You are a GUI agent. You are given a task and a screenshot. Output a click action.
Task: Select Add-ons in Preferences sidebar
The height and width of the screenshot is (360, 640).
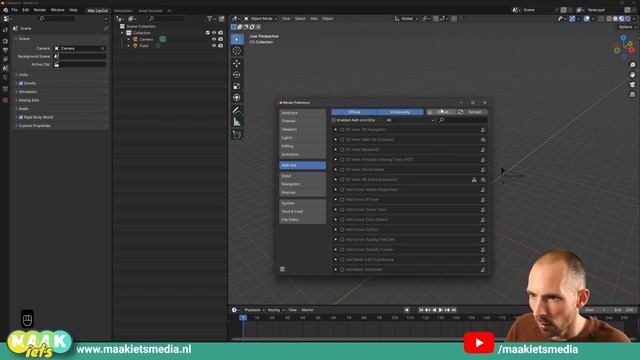pos(302,165)
